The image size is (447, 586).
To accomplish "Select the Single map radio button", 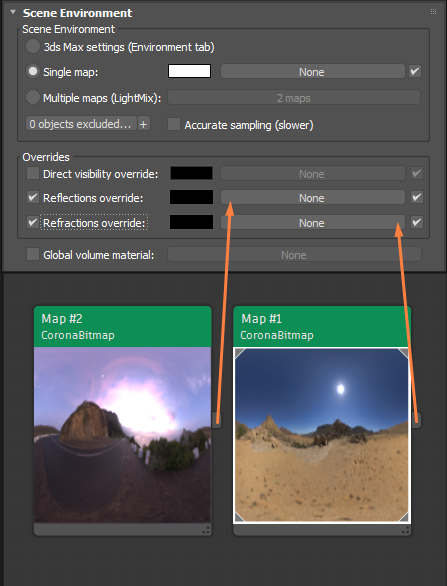I will pos(33,71).
